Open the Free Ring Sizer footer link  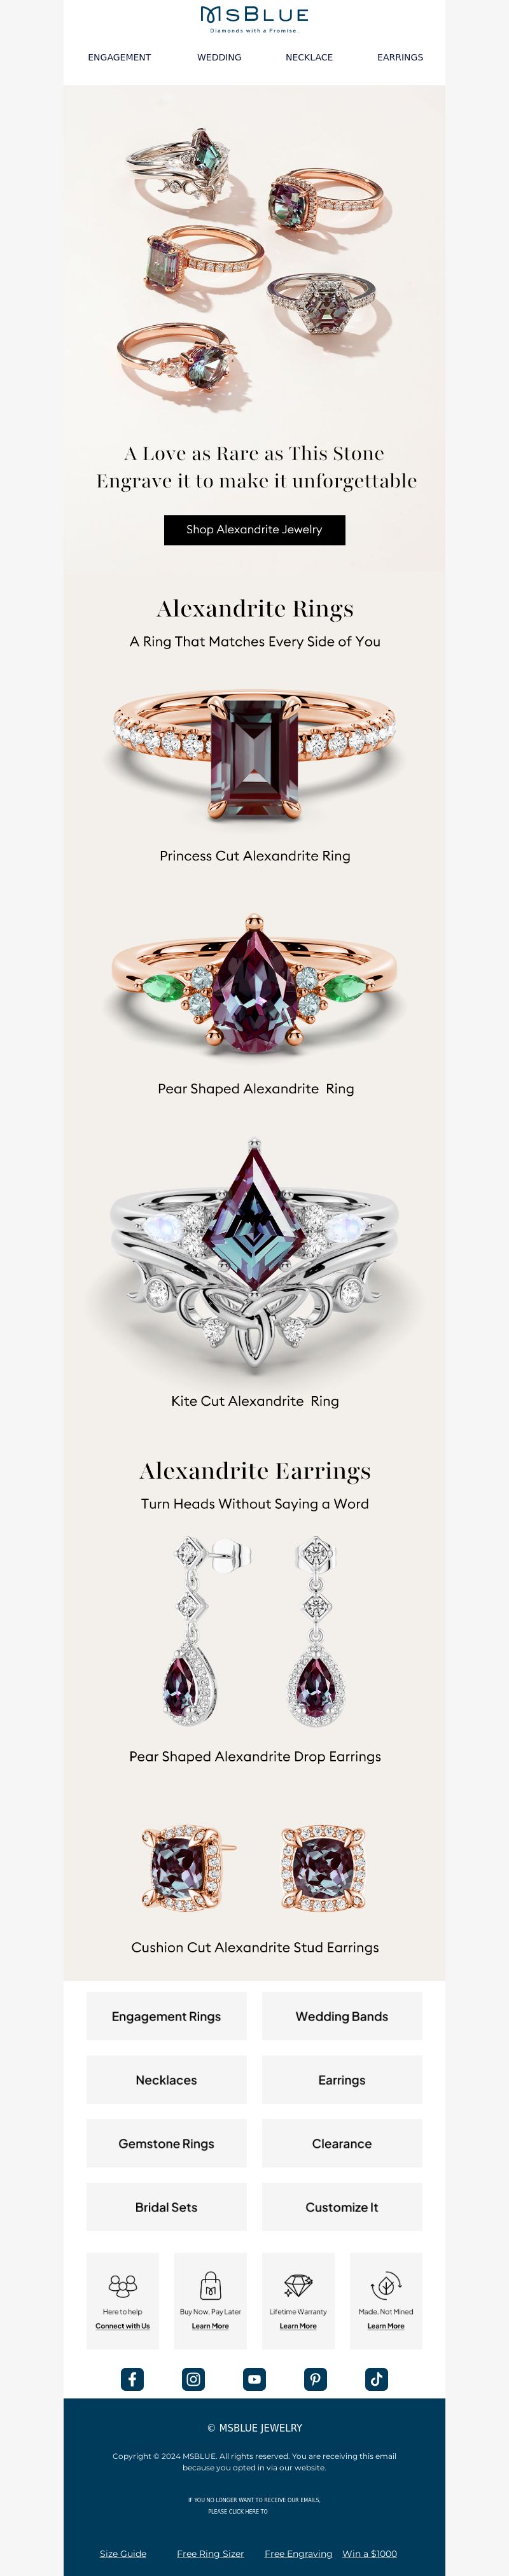coord(210,2553)
